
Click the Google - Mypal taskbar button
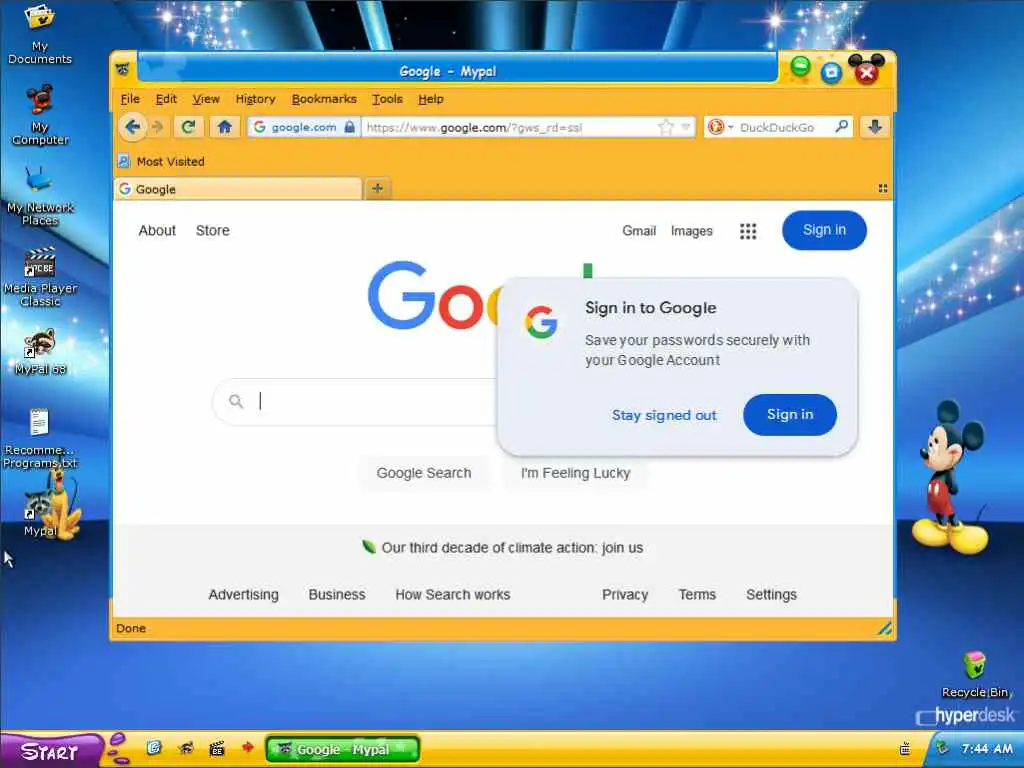click(342, 750)
